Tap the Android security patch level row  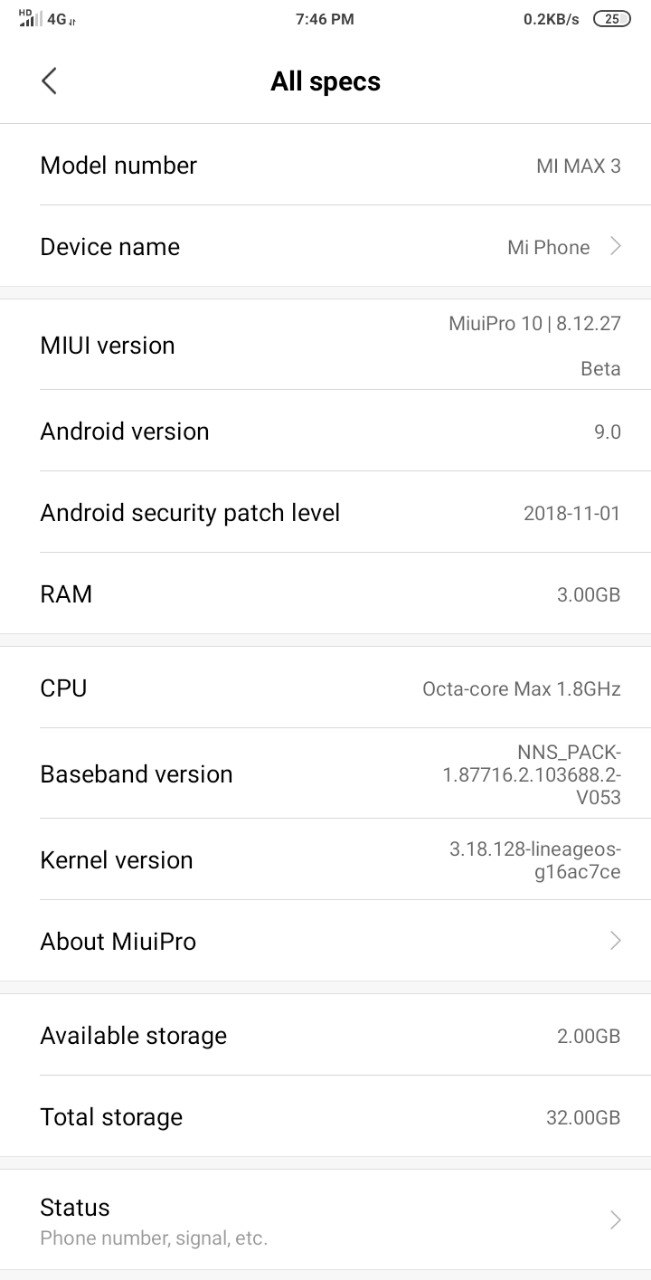pos(325,512)
